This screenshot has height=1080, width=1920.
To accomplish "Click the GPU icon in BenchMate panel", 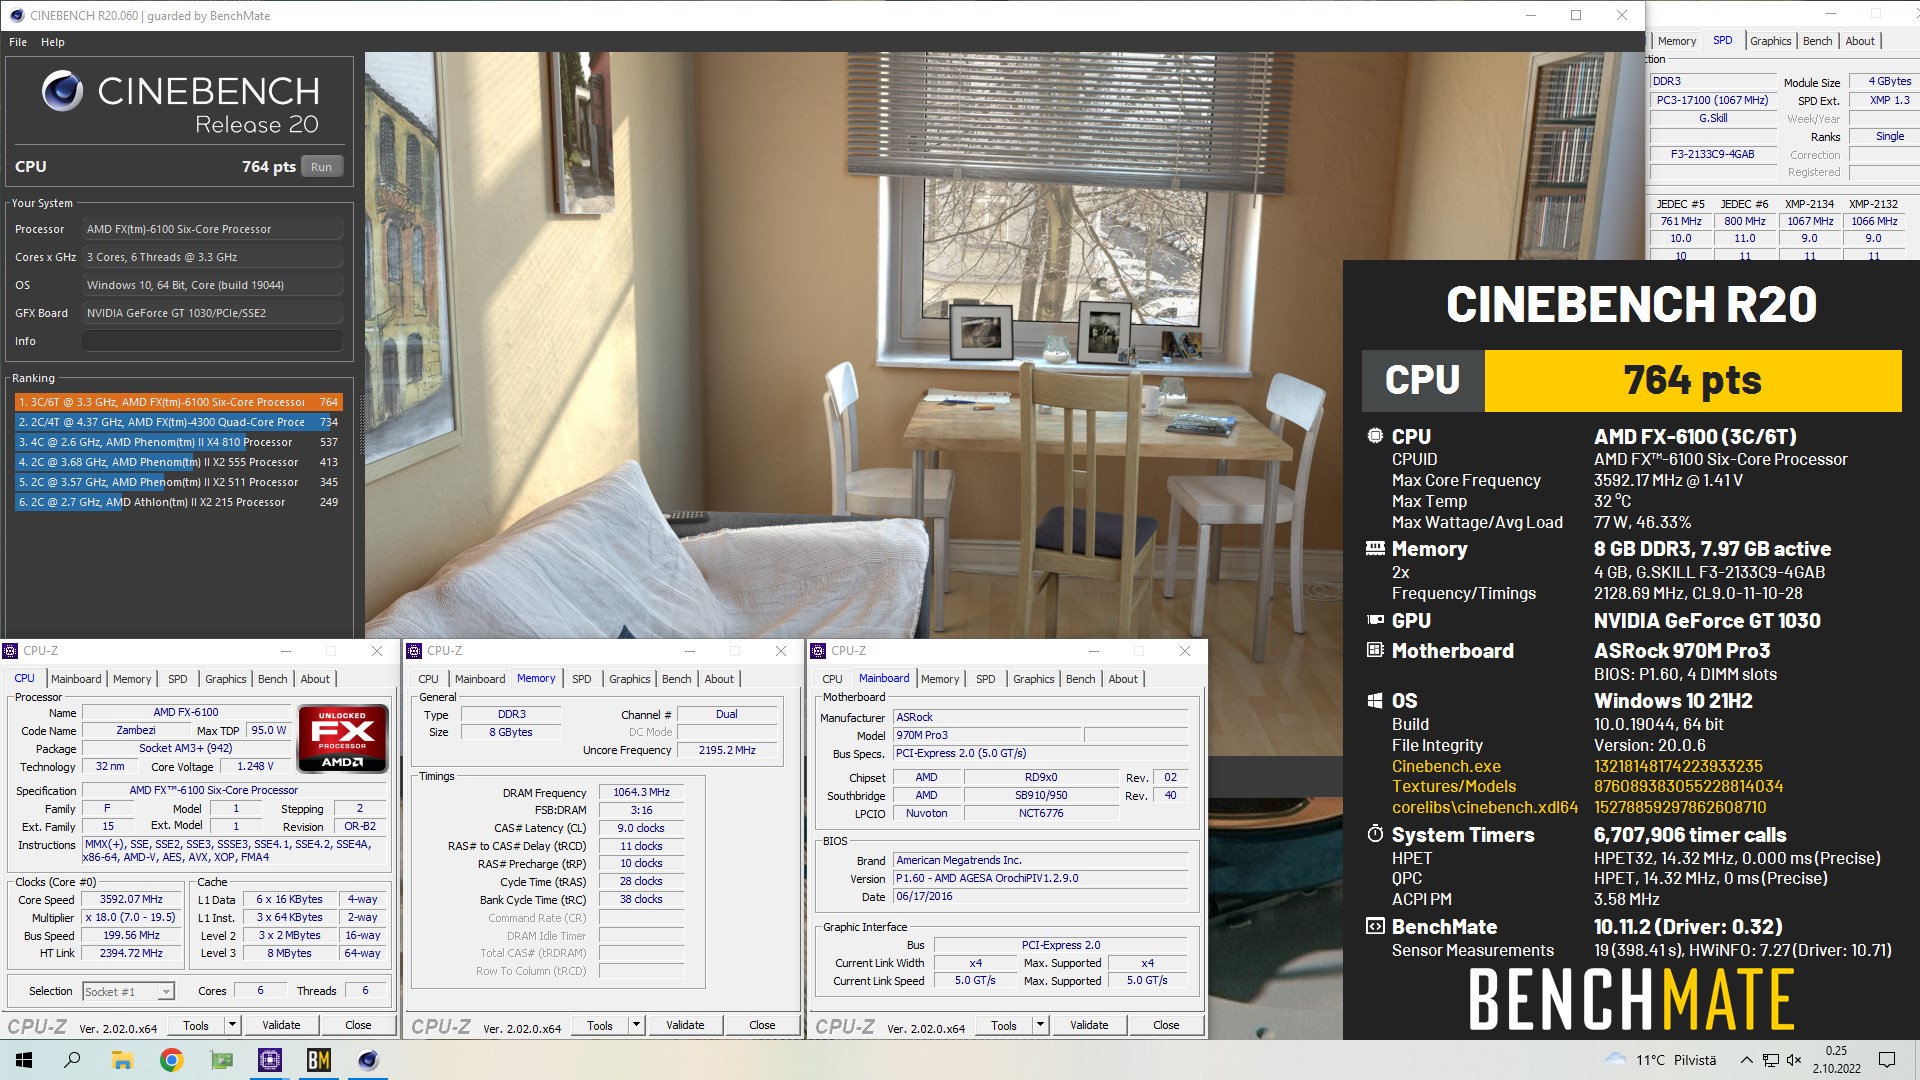I will pos(1375,620).
